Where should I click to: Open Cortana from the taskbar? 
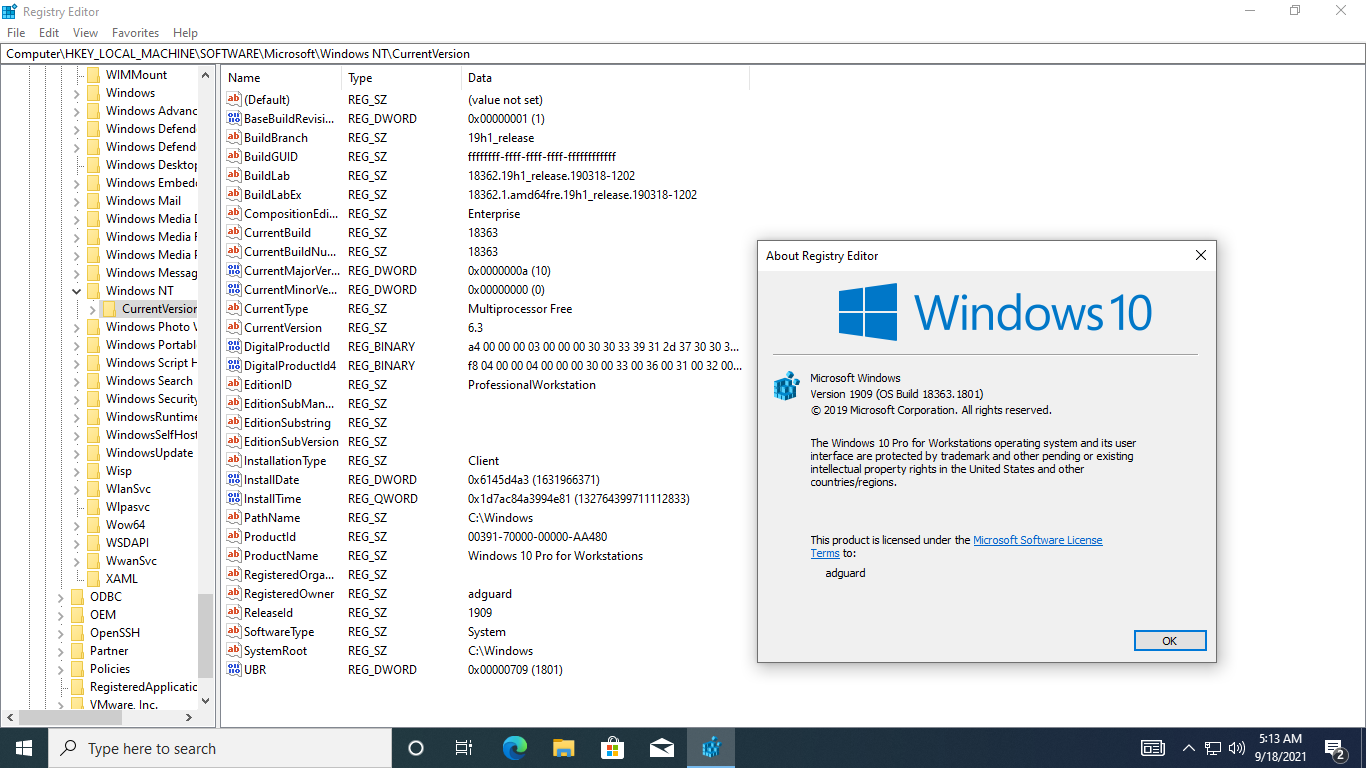416,748
